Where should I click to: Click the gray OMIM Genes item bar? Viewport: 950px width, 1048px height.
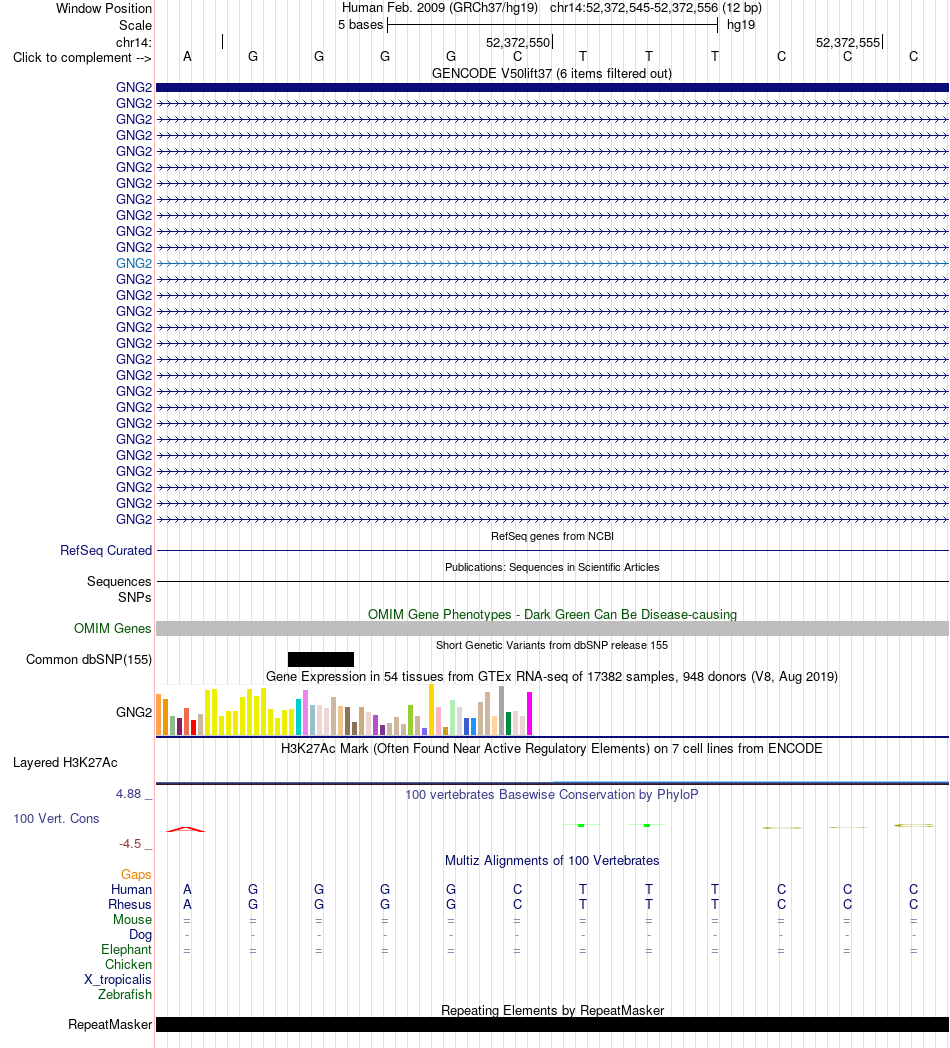(x=552, y=628)
